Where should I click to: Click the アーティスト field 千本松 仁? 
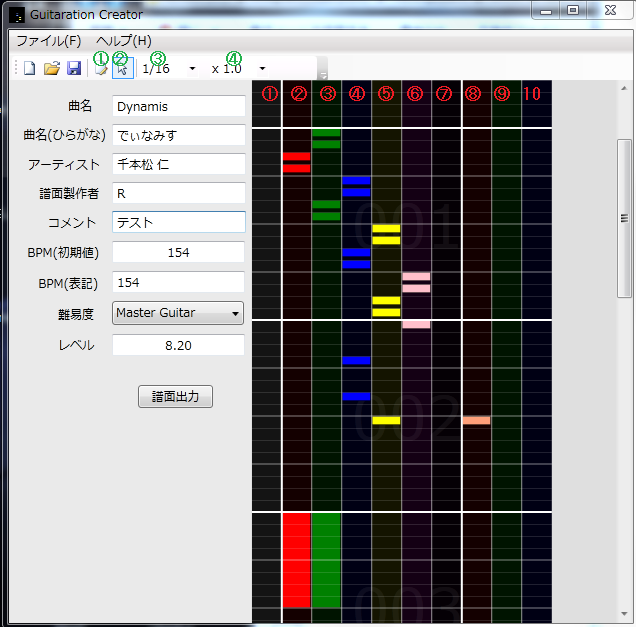178,164
